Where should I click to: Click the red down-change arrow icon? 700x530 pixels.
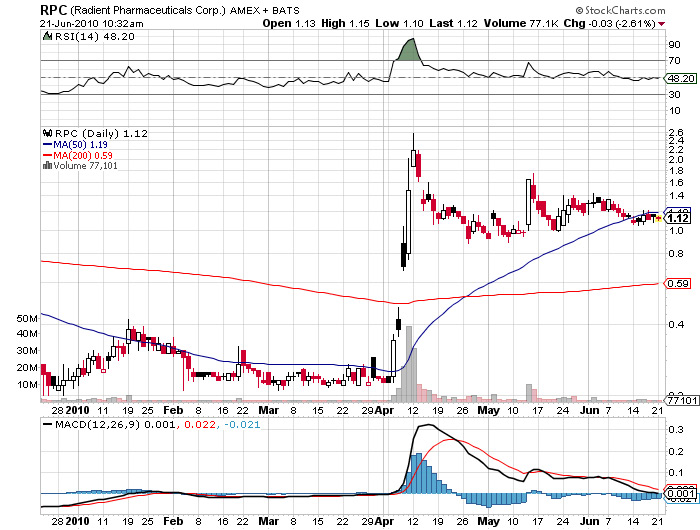[661, 24]
